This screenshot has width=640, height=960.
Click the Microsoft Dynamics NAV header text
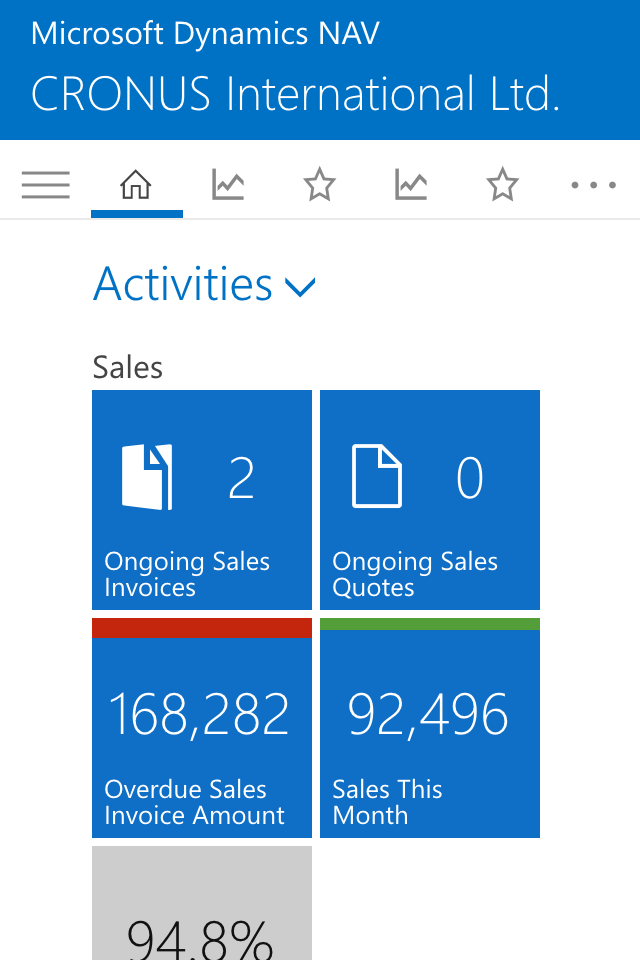coord(205,33)
